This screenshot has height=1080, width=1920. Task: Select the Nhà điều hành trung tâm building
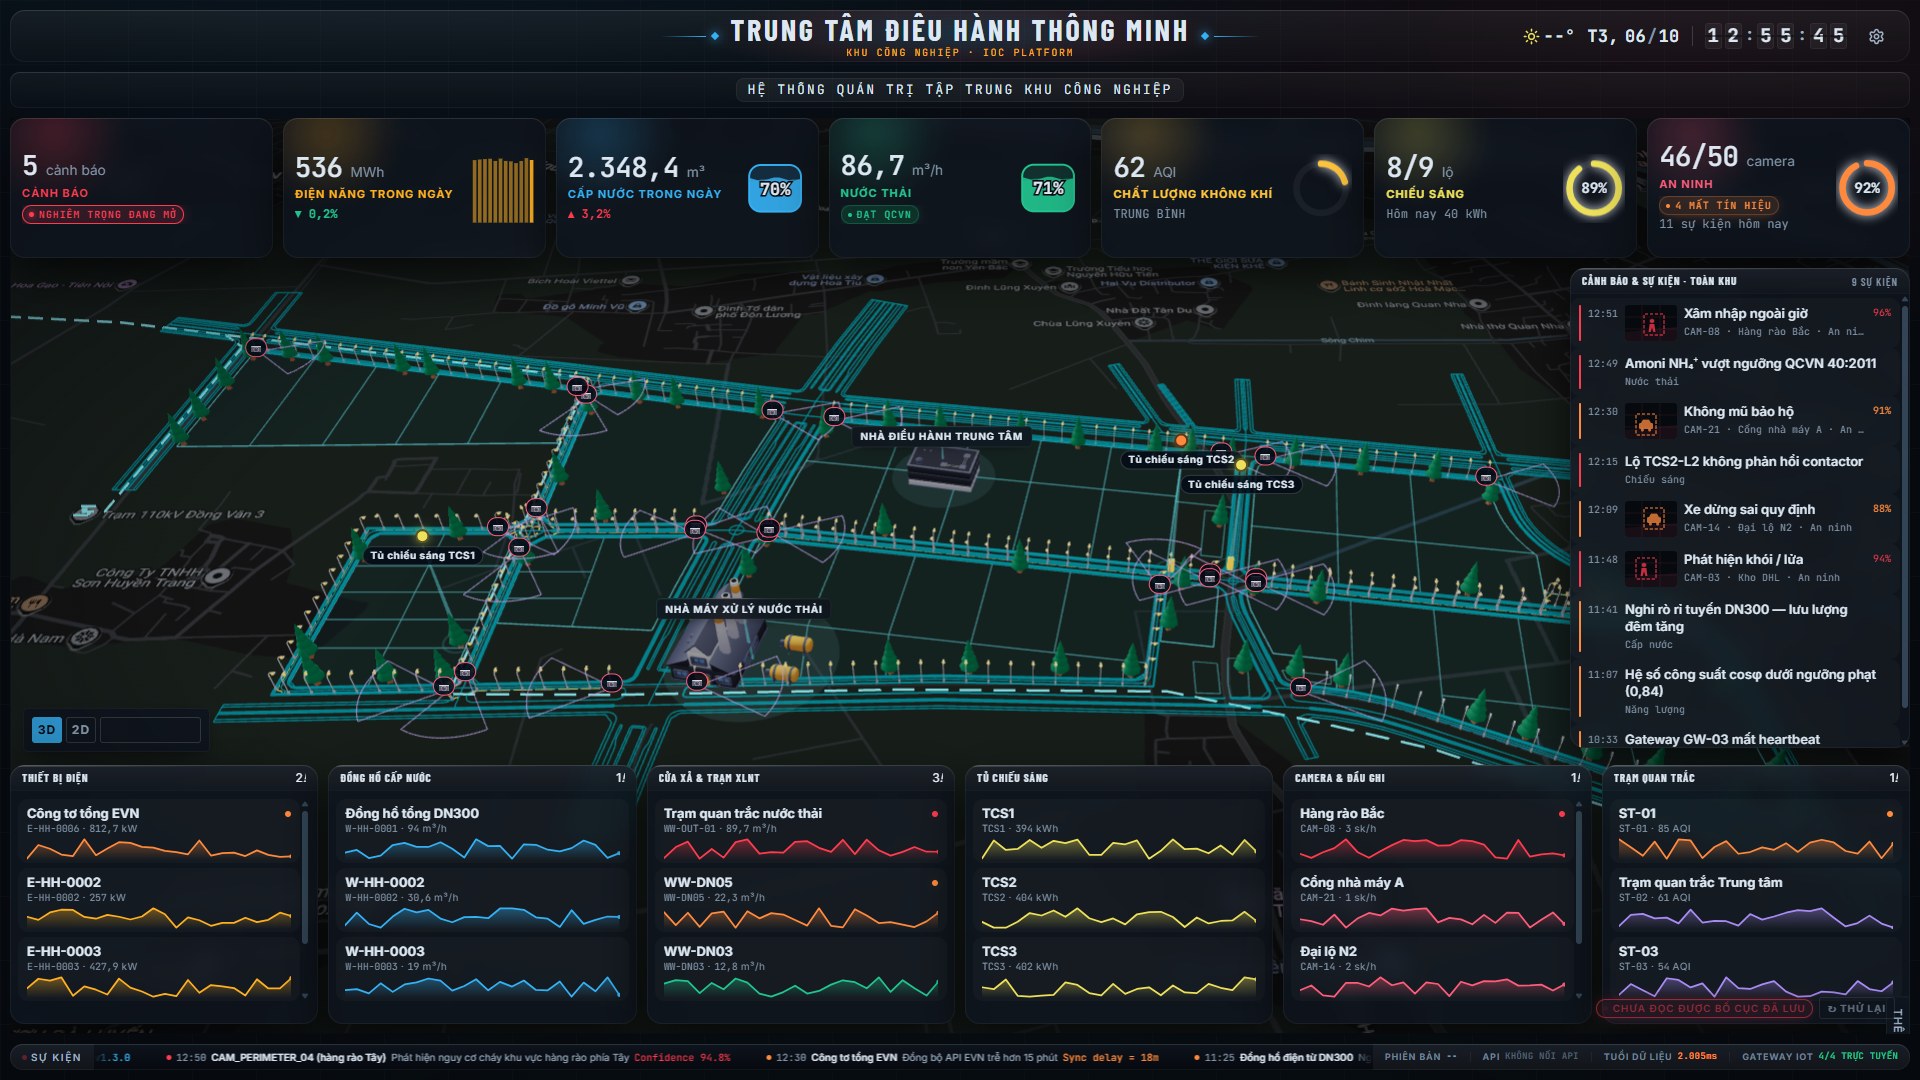[941, 468]
